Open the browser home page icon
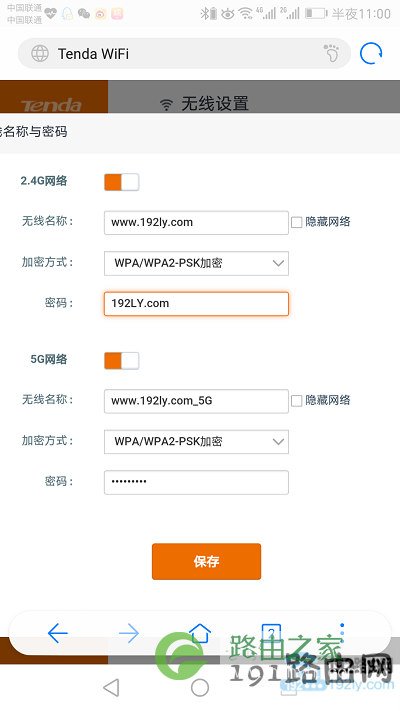400x711 pixels. pos(200,633)
